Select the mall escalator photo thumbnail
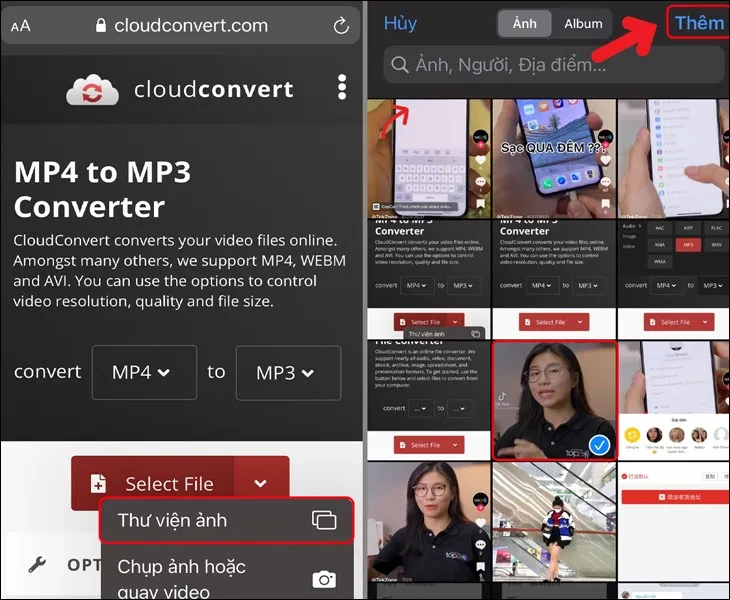This screenshot has width=730, height=600. coord(554,522)
